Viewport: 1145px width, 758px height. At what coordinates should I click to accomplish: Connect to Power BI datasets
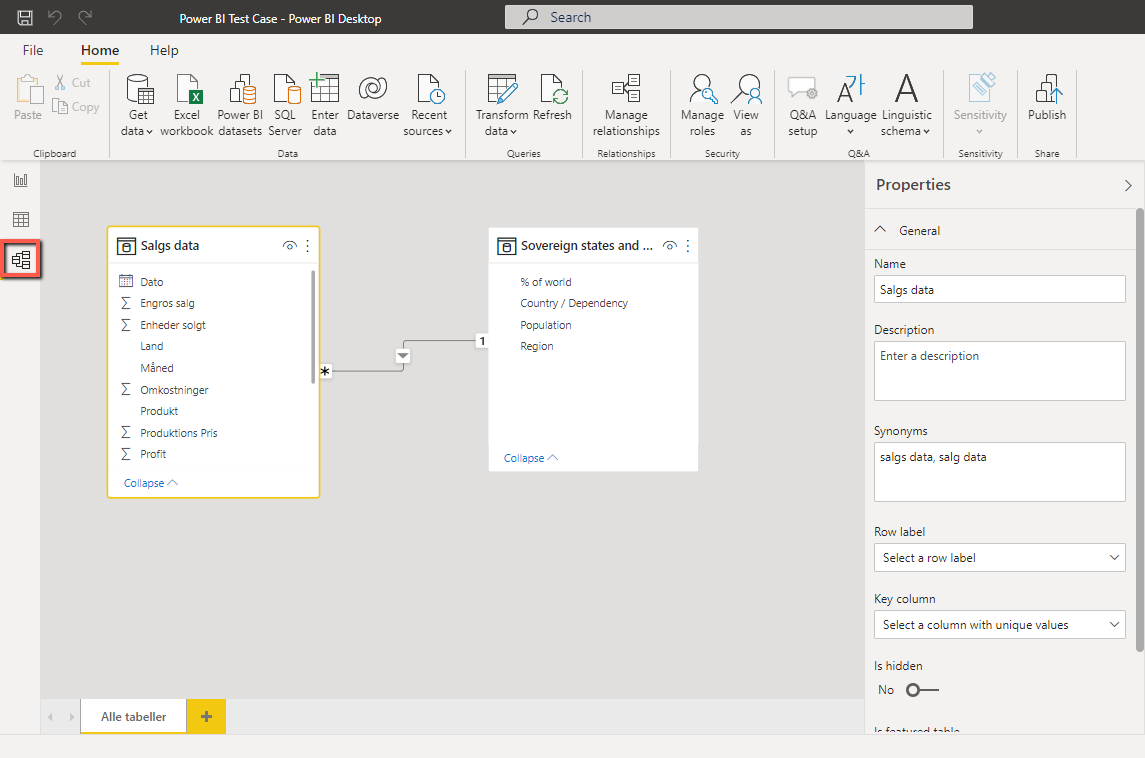(x=240, y=105)
